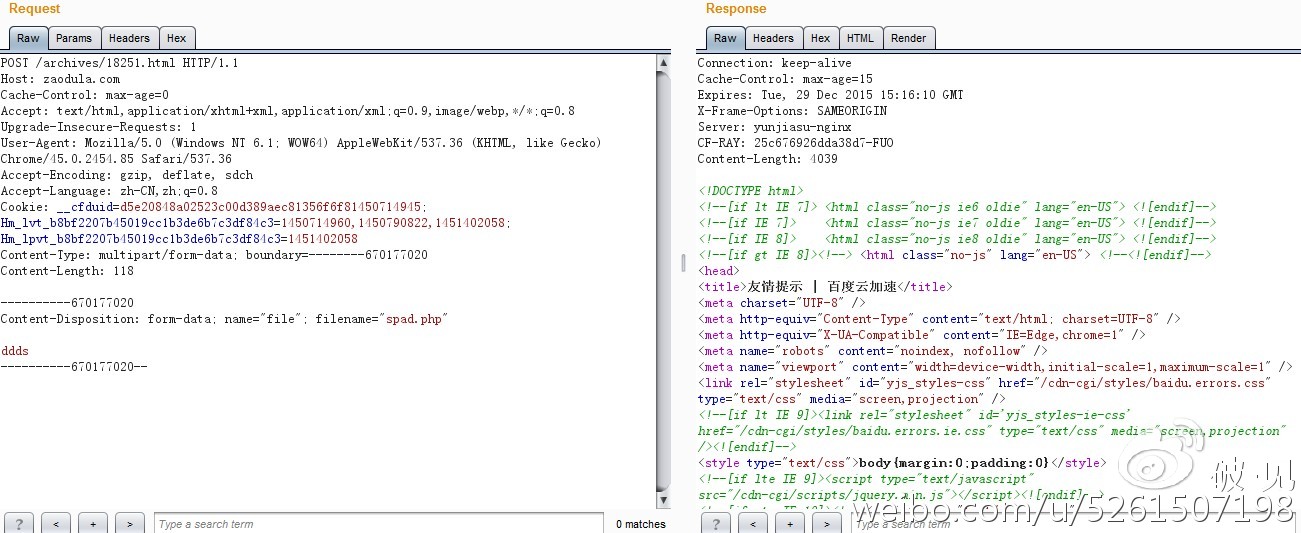This screenshot has width=1301, height=533.
Task: Click the previous match '<' button in response panel
Action: tap(754, 524)
